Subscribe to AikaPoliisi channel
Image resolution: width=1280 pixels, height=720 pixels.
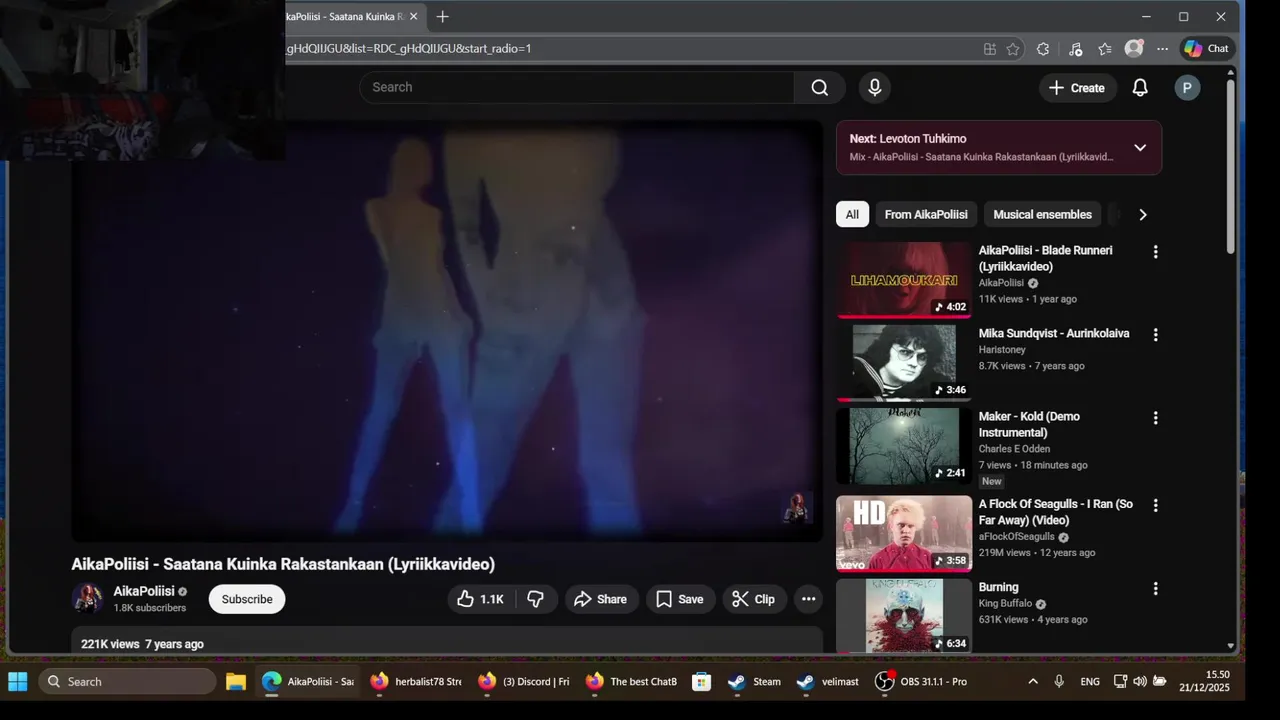(x=247, y=599)
